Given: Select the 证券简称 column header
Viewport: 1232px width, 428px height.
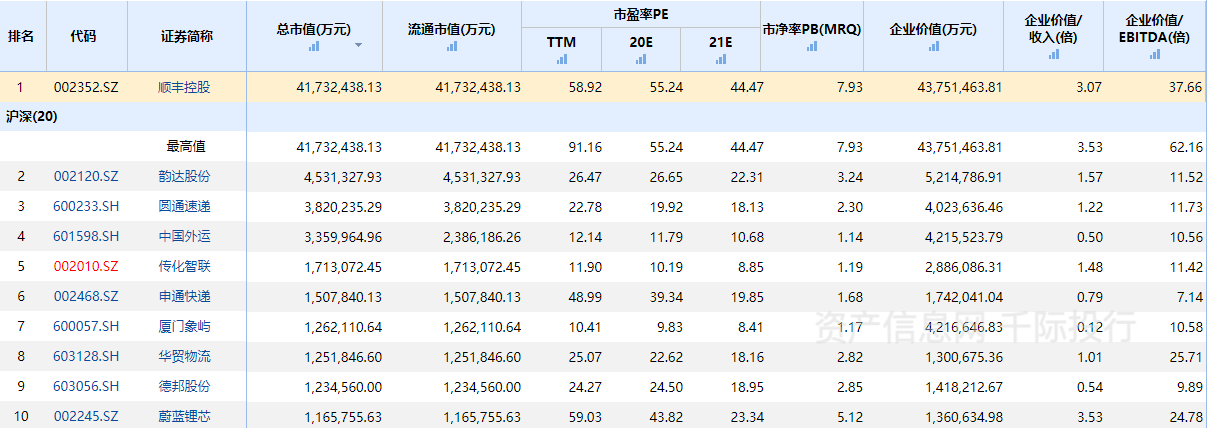Looking at the screenshot, I should point(187,36).
